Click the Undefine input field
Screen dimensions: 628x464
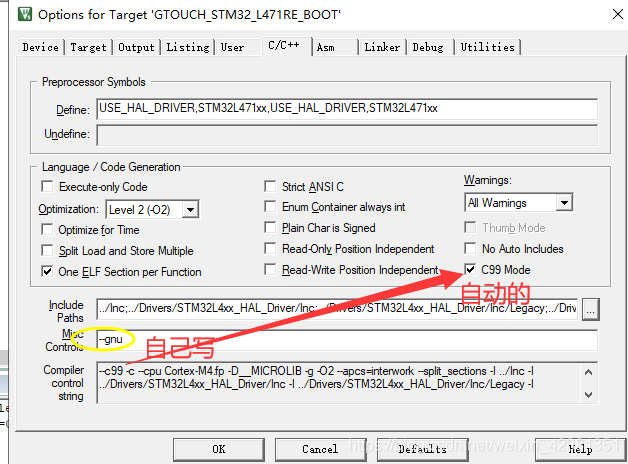pos(347,135)
